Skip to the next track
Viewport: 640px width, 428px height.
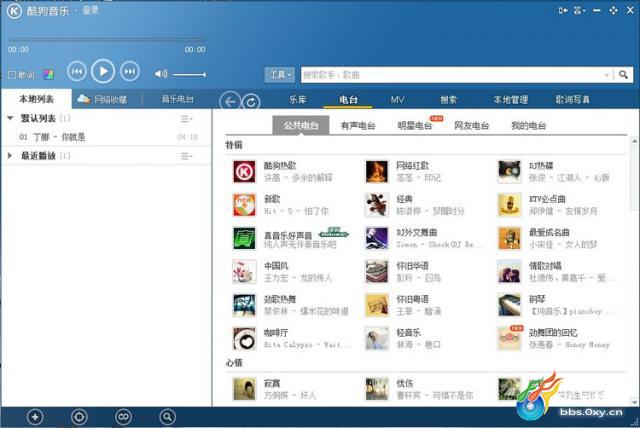point(130,72)
